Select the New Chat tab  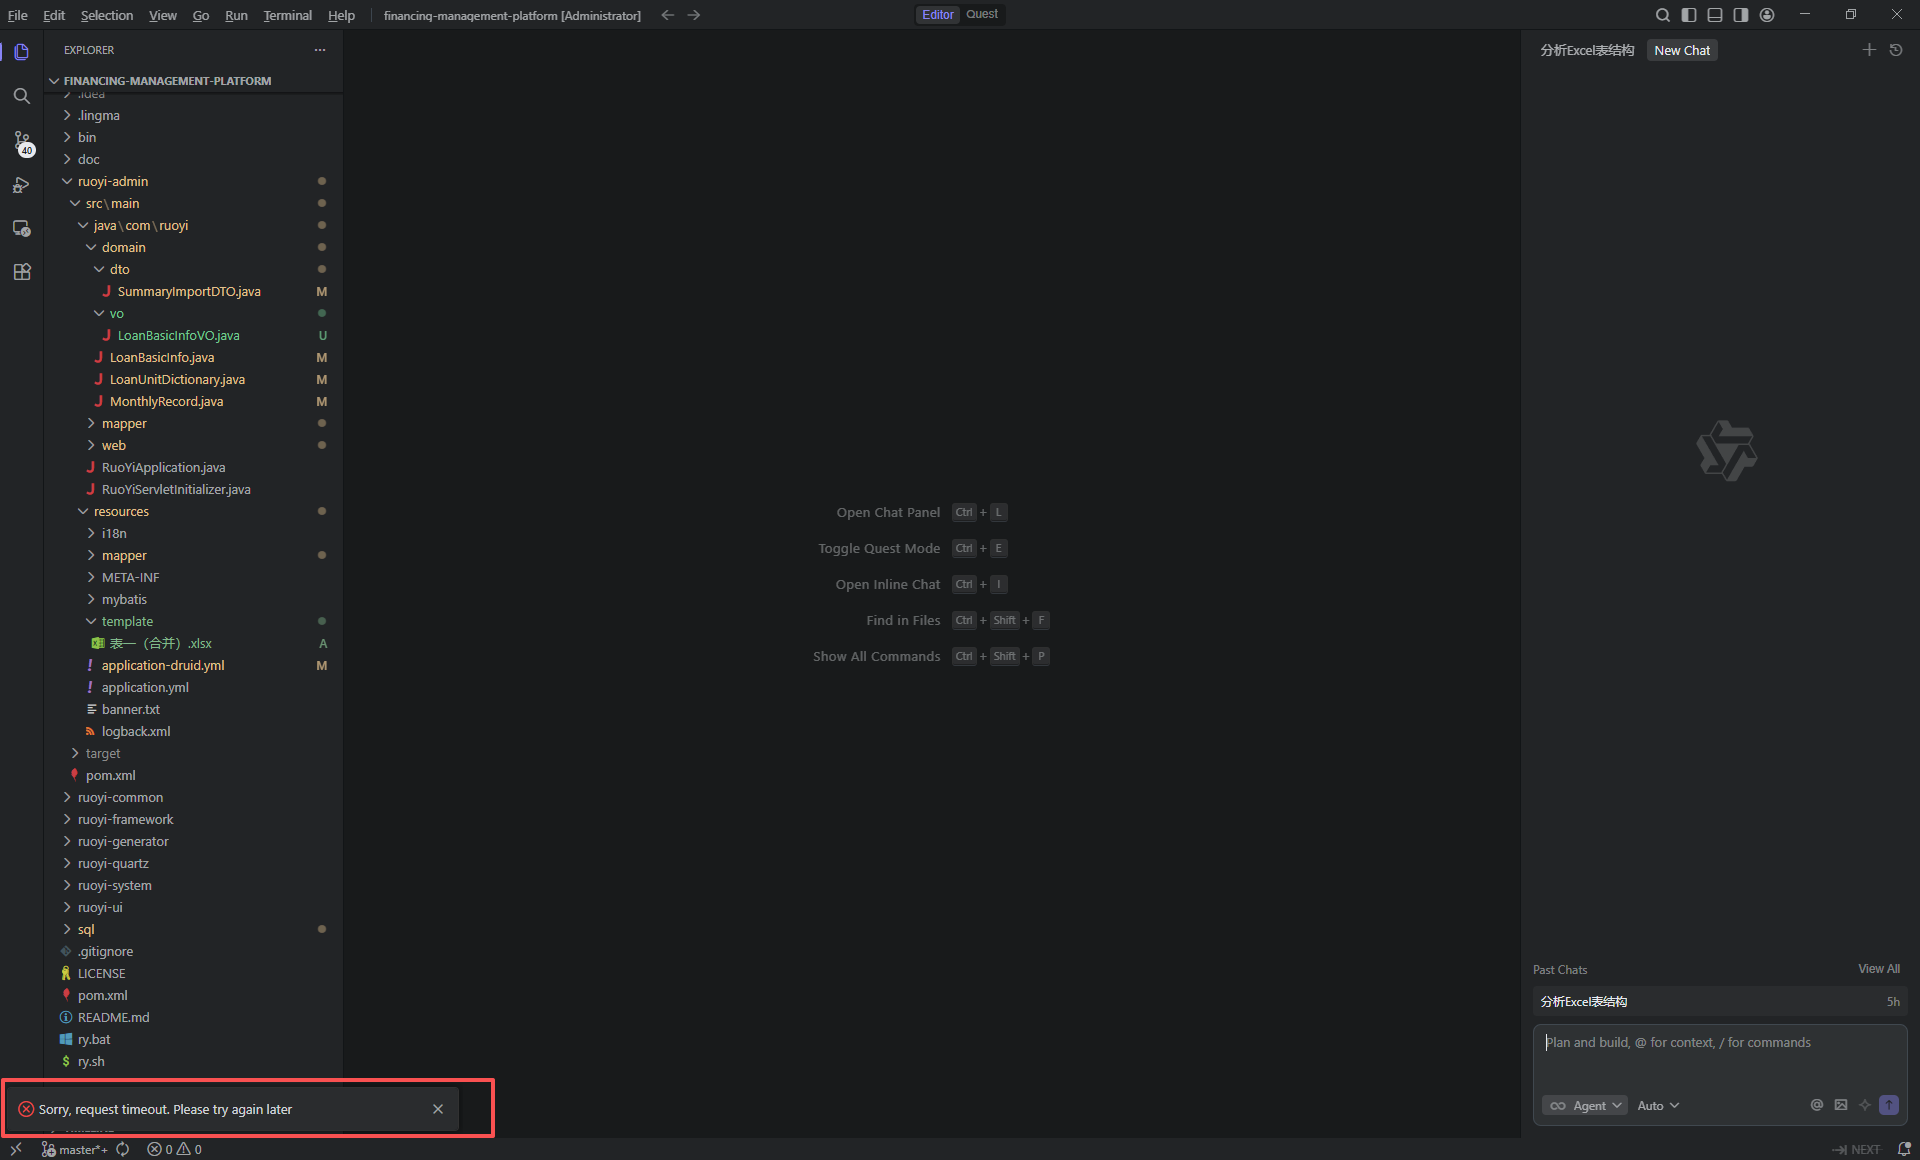coord(1682,50)
